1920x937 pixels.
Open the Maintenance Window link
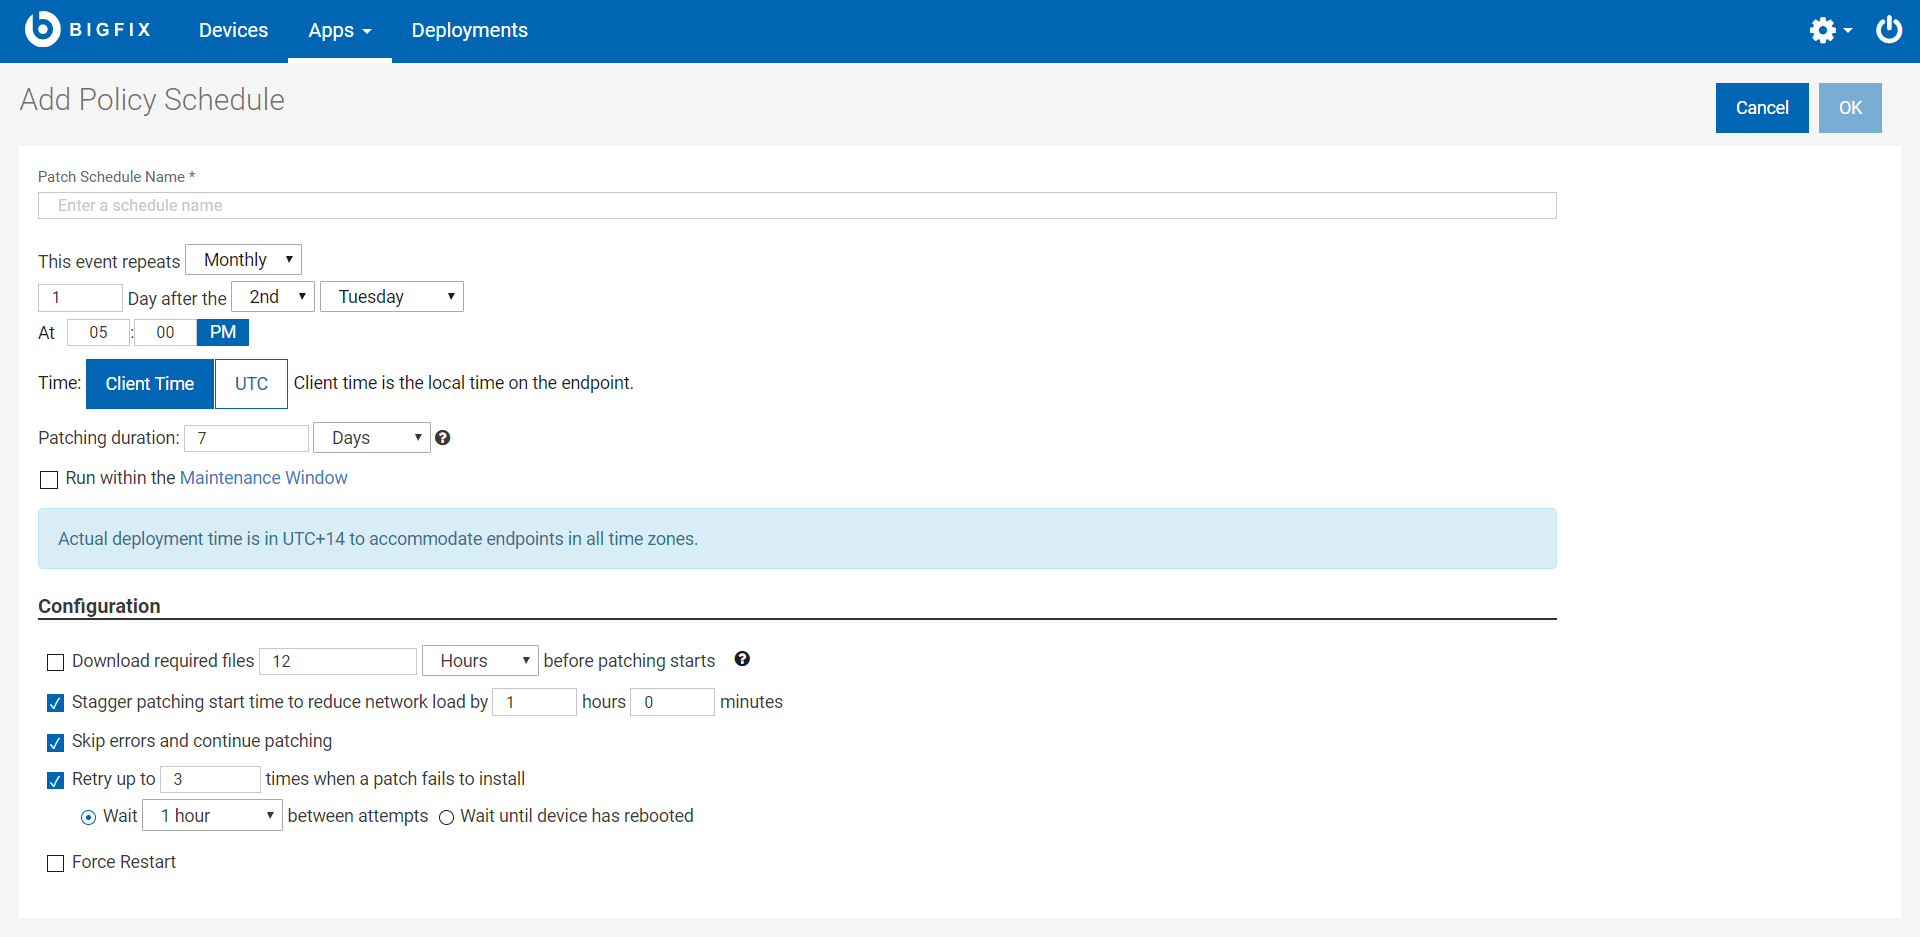[263, 478]
